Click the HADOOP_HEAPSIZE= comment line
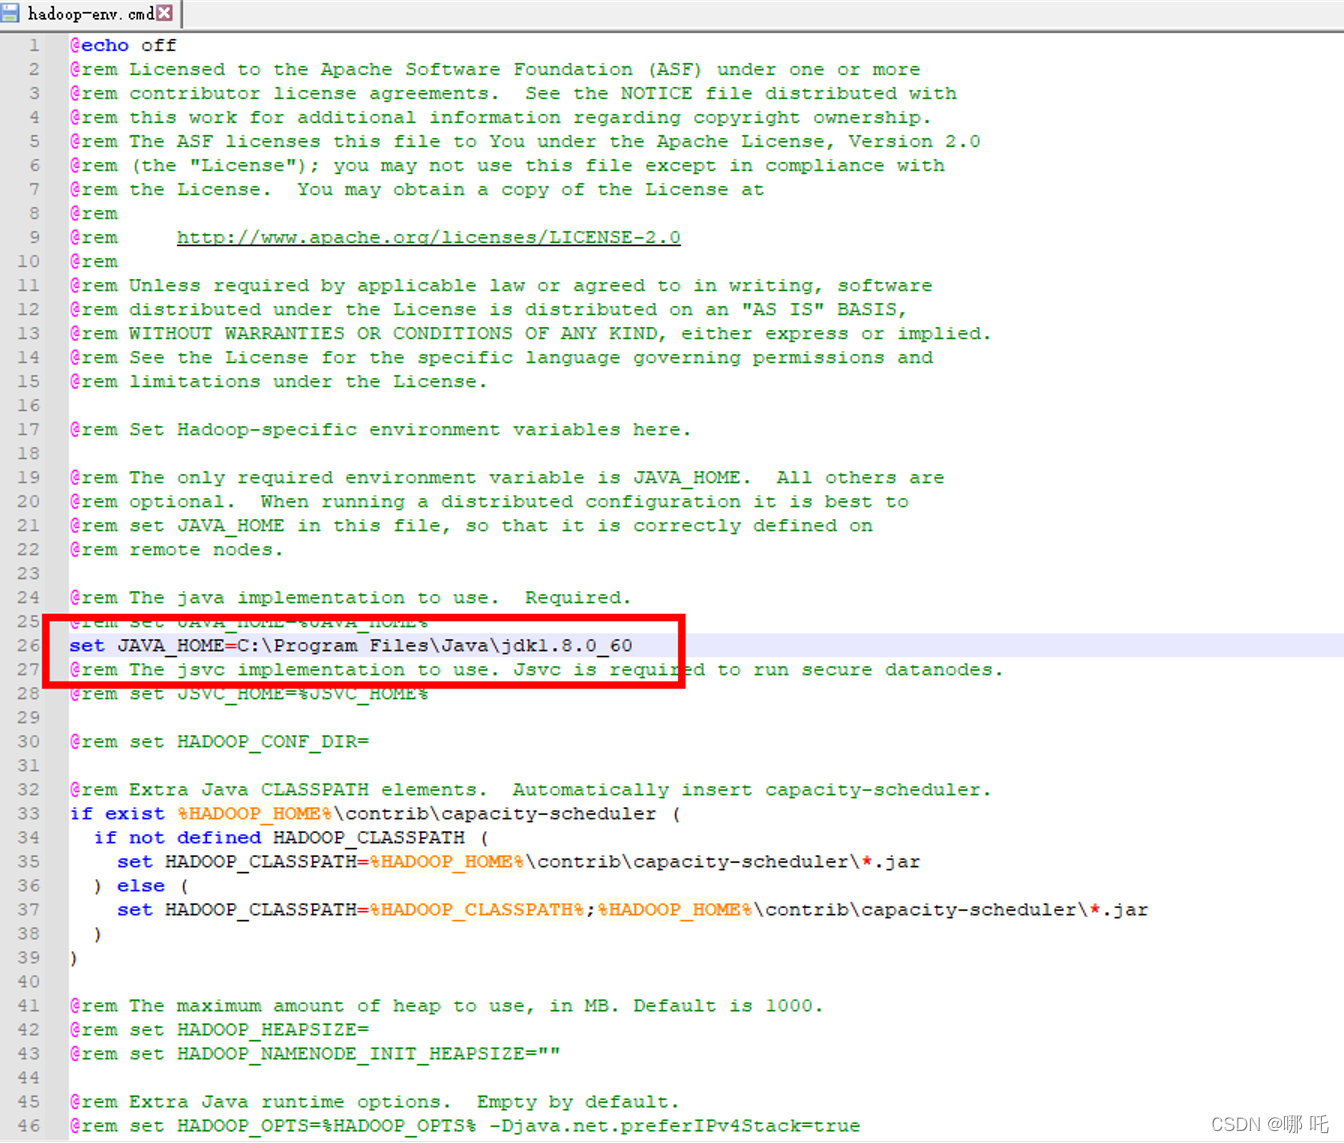The height and width of the screenshot is (1143, 1344). pyautogui.click(x=219, y=1029)
